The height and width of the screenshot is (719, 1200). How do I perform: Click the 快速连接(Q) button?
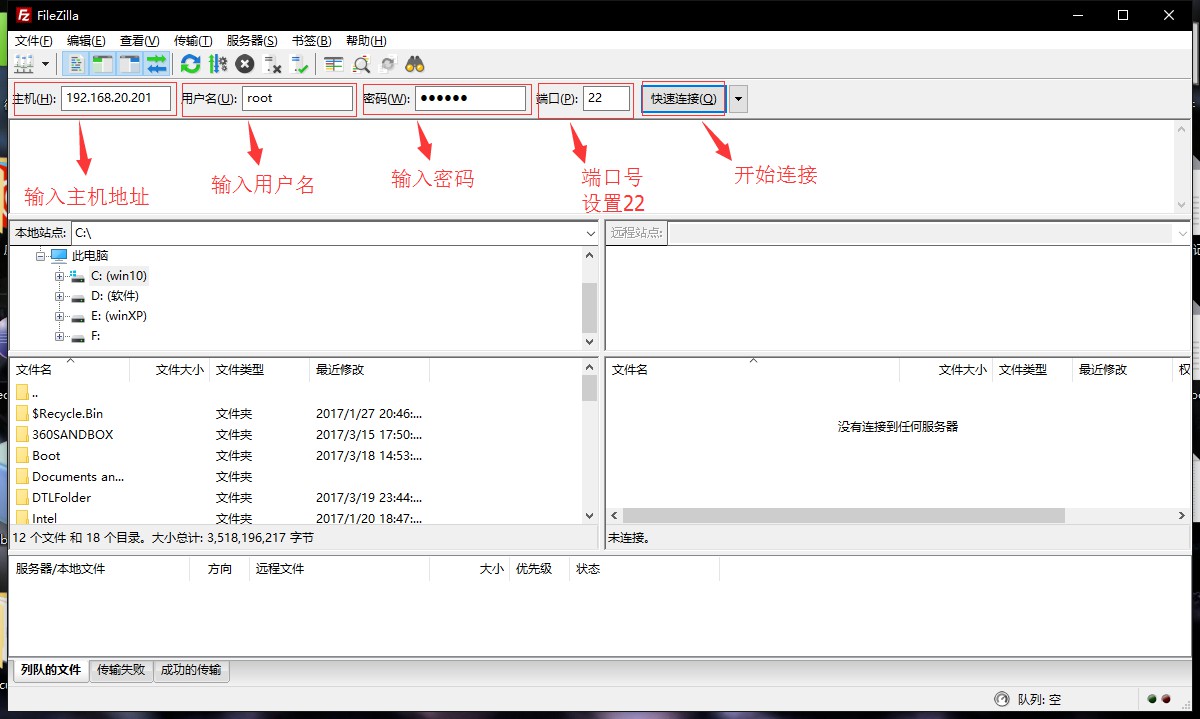[684, 99]
